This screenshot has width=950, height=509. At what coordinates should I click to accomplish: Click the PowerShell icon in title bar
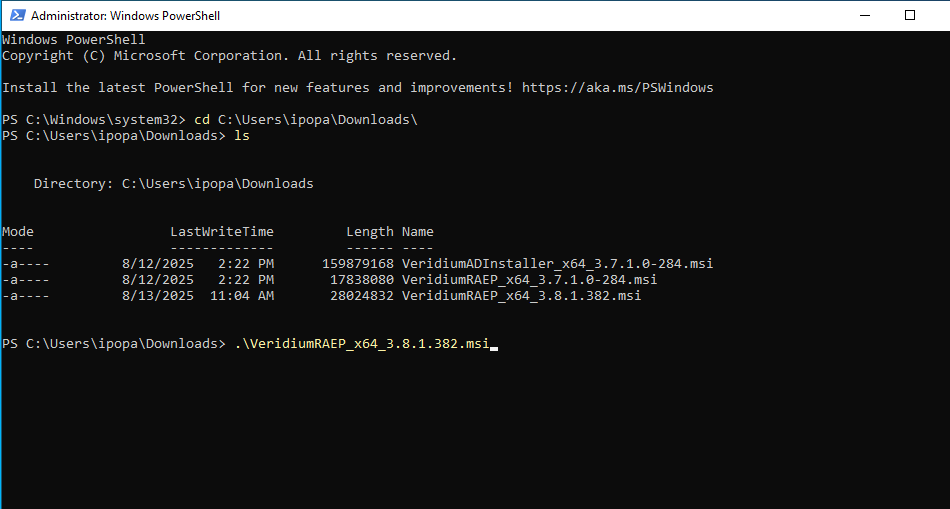pyautogui.click(x=16, y=15)
